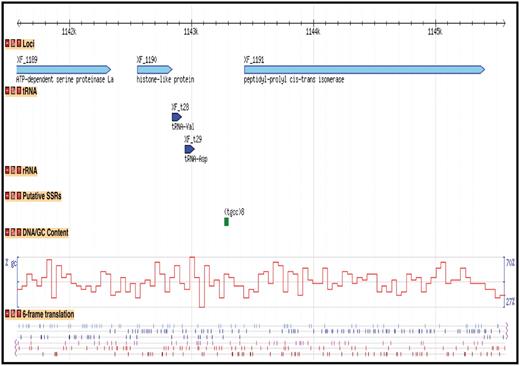
Task: Click the right arrowhead of the ruler
Action: coord(504,23)
